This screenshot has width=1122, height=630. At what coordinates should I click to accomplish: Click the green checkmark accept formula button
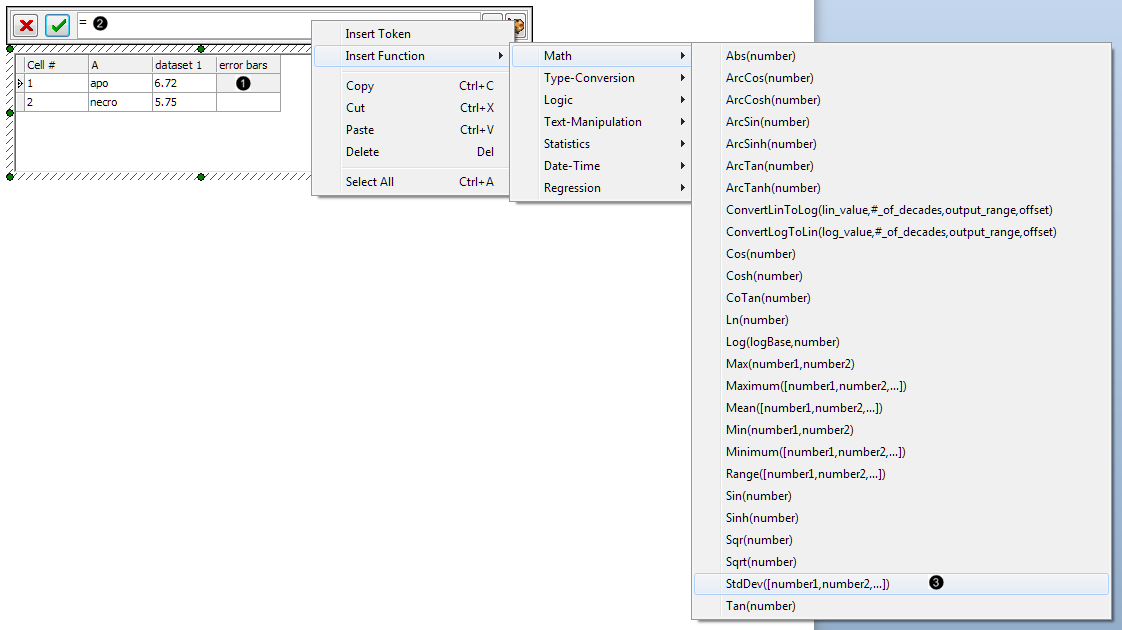click(x=58, y=25)
